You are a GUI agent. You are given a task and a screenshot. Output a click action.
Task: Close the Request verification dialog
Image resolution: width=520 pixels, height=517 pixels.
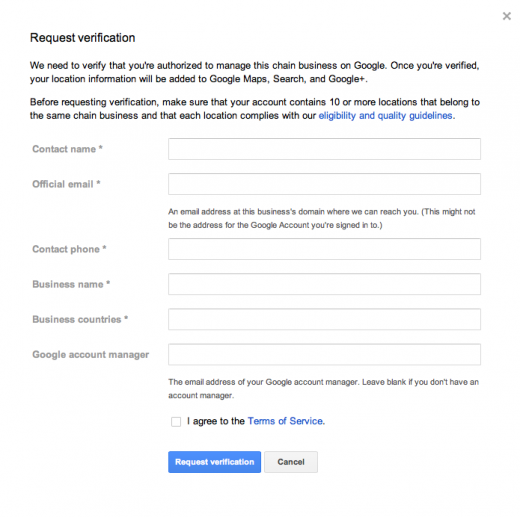point(507,16)
